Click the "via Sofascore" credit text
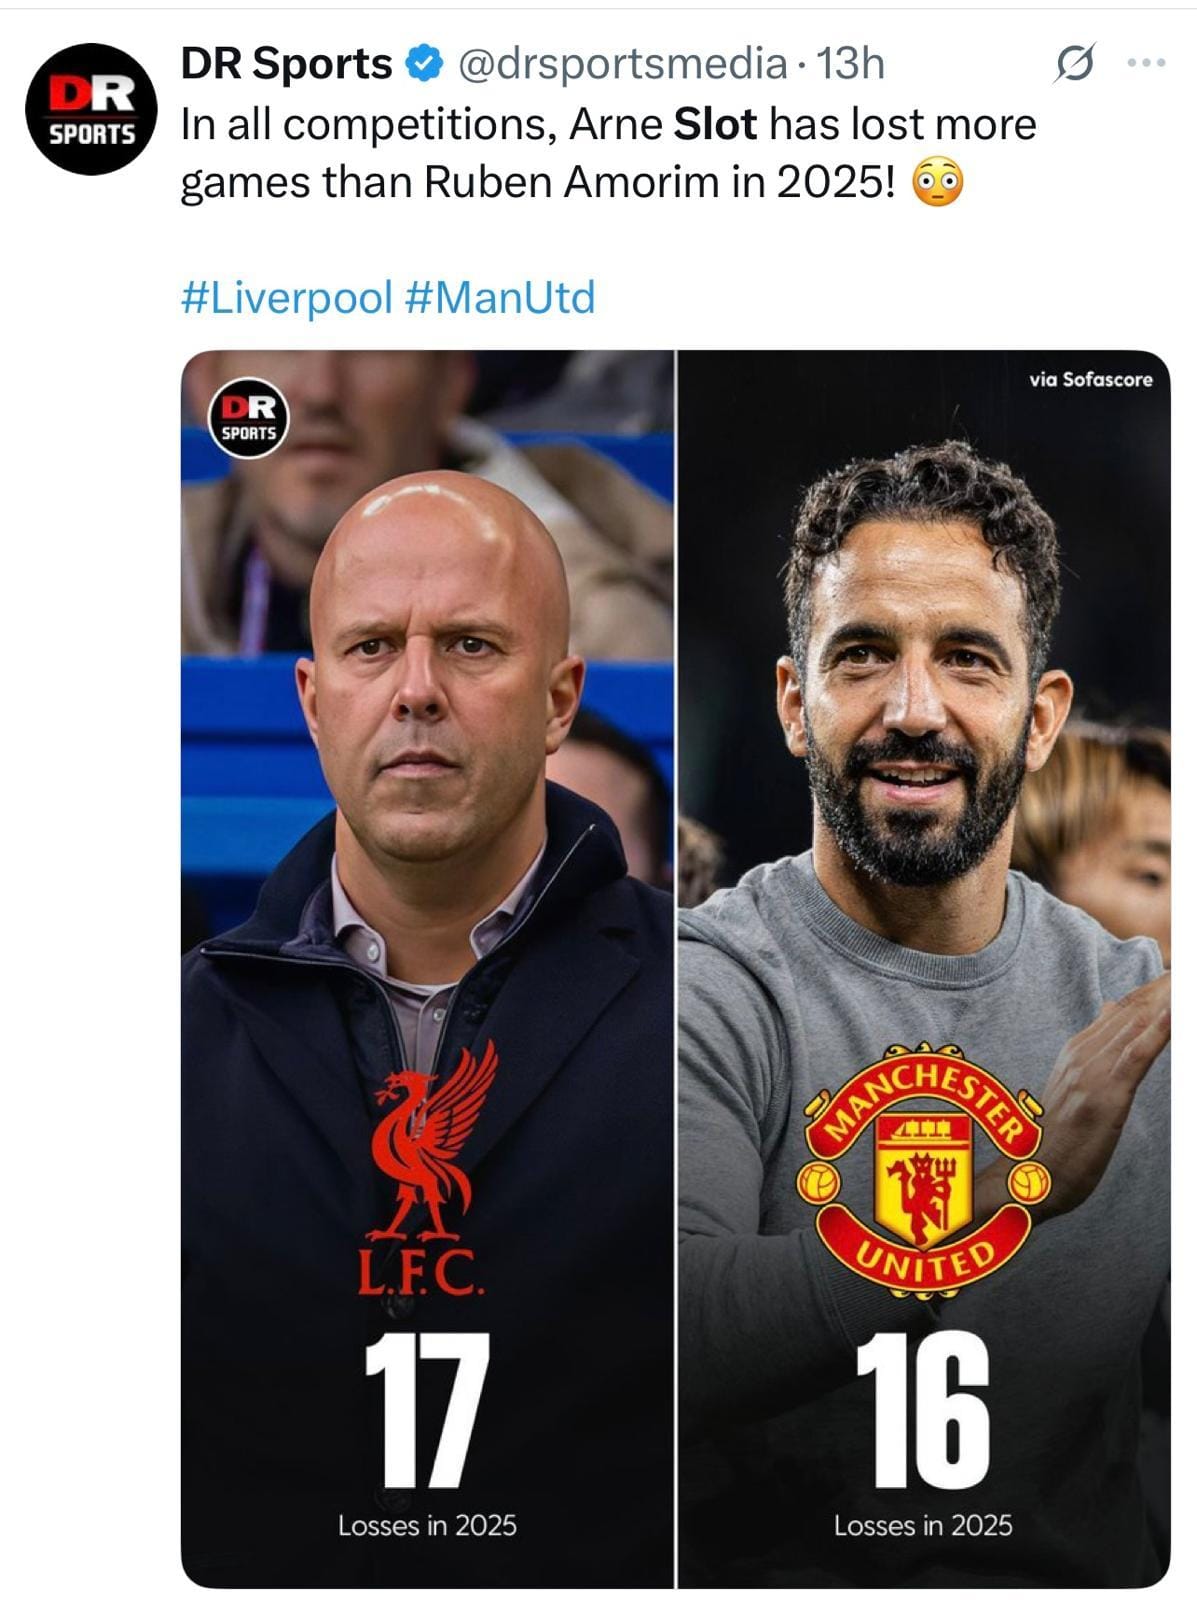Image resolution: width=1197 pixels, height=1600 pixels. 1090,379
